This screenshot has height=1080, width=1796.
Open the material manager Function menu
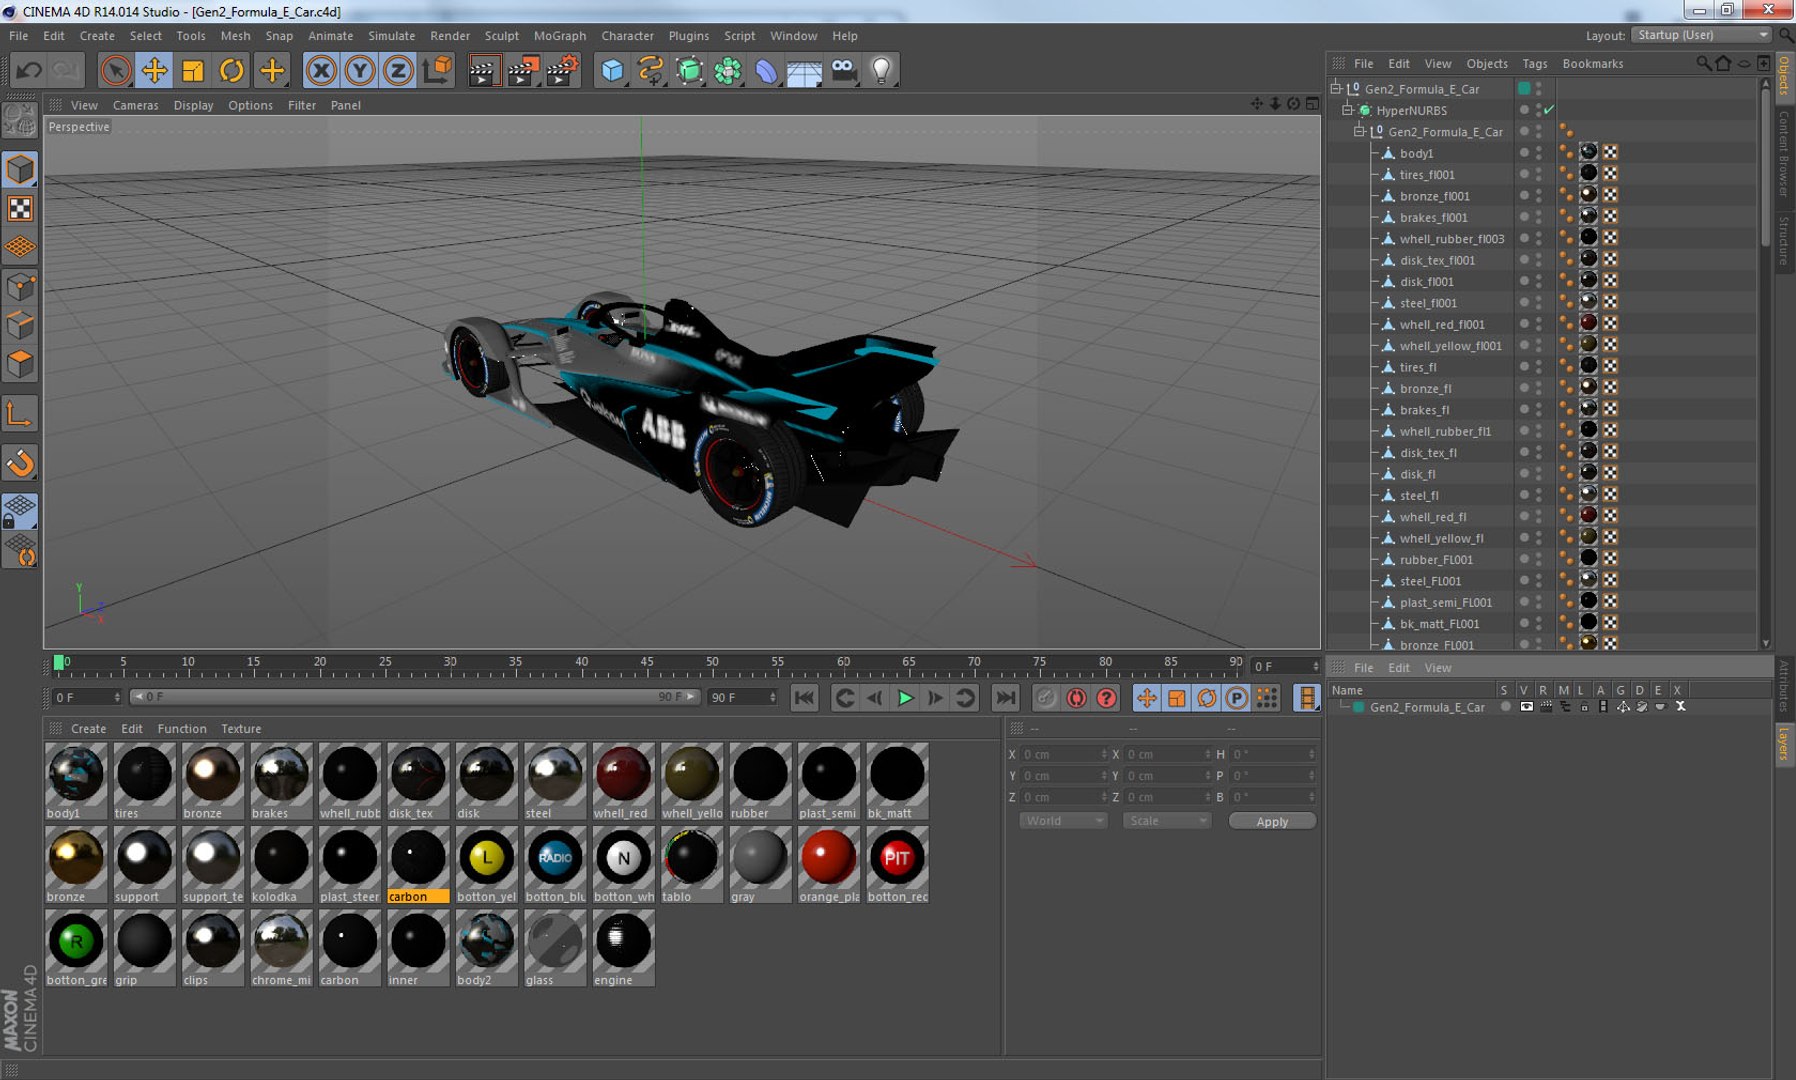[x=181, y=729]
